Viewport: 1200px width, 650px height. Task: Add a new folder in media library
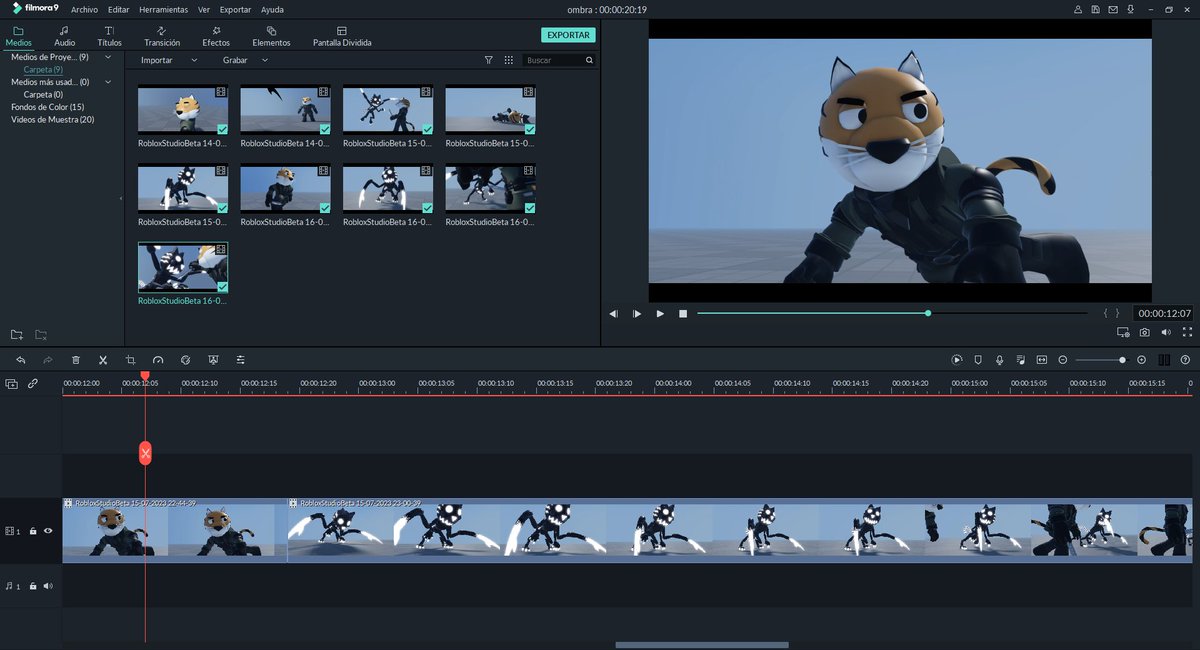coord(17,334)
